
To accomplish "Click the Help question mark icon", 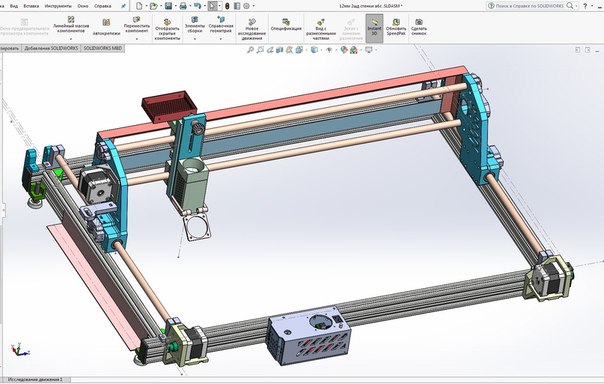I will pyautogui.click(x=585, y=6).
